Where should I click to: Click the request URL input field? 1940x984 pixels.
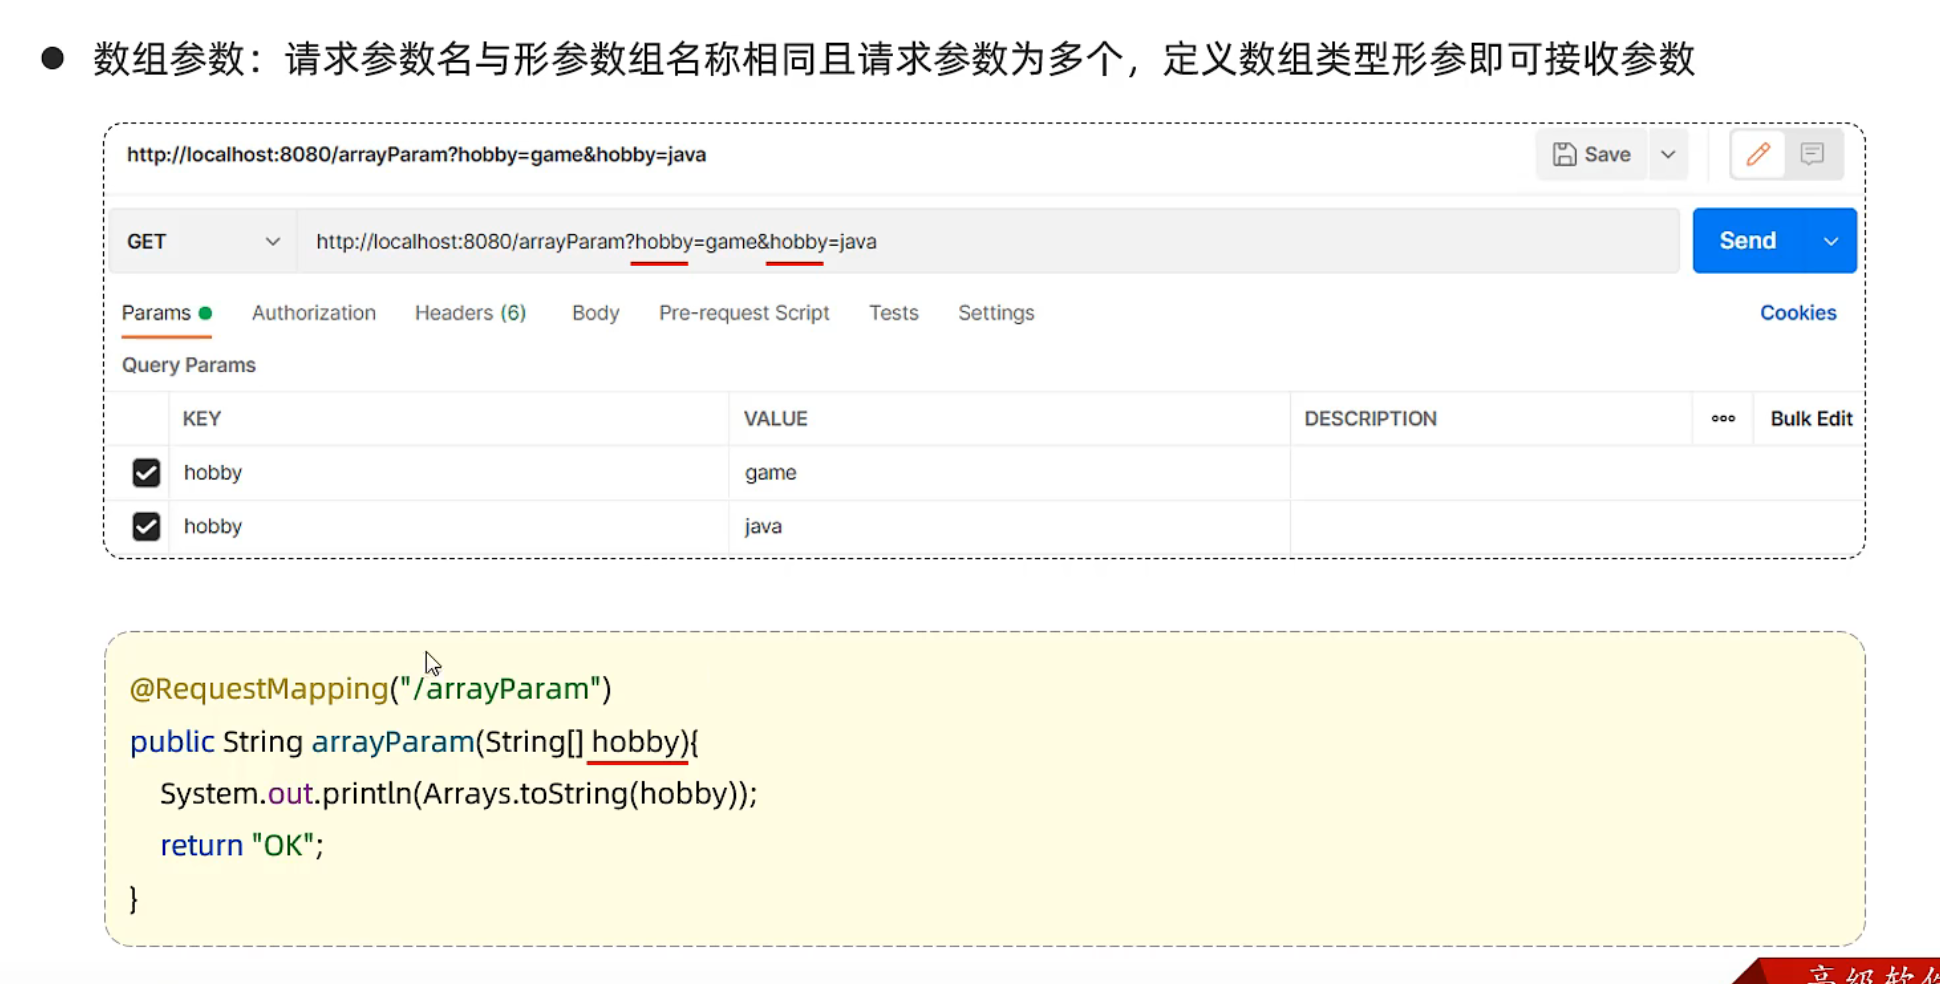tap(988, 241)
